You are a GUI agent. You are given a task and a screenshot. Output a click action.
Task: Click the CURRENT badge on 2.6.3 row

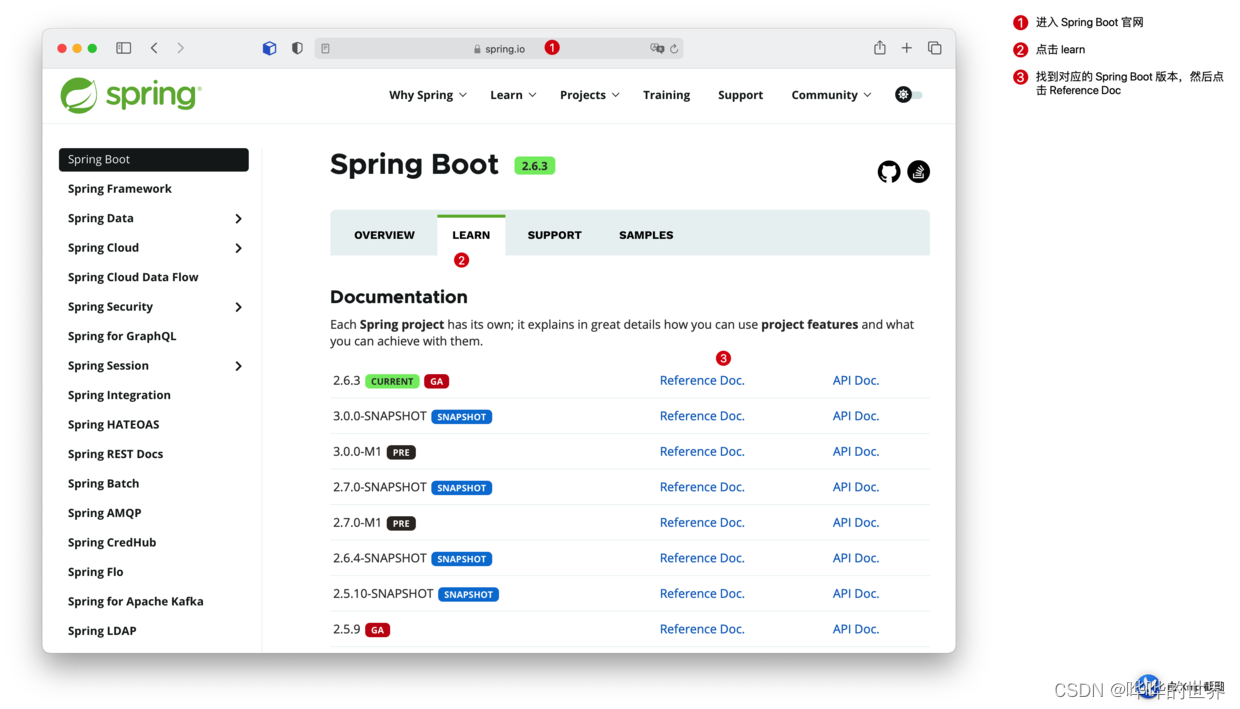[392, 381]
